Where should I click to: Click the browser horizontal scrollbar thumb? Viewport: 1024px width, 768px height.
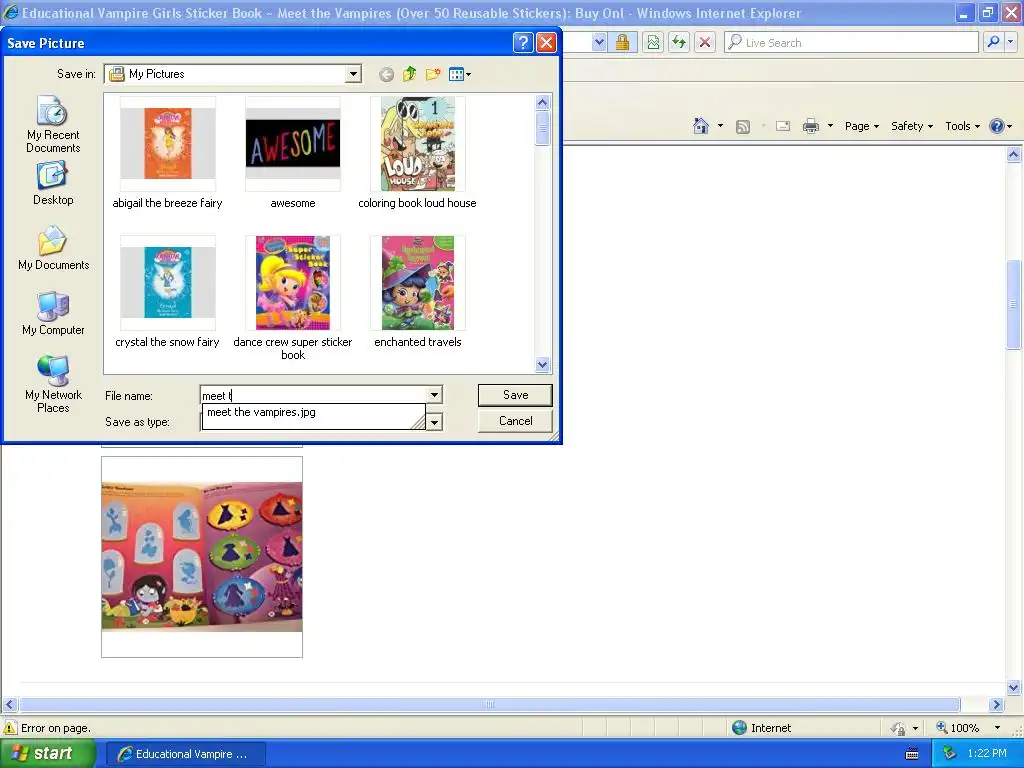490,705
